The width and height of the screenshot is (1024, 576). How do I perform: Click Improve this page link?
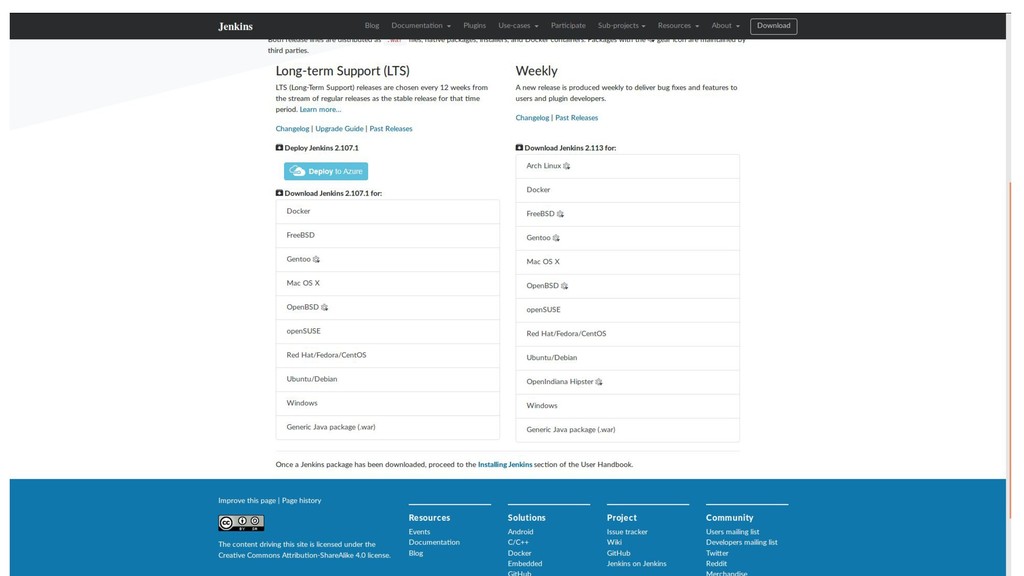(x=247, y=500)
